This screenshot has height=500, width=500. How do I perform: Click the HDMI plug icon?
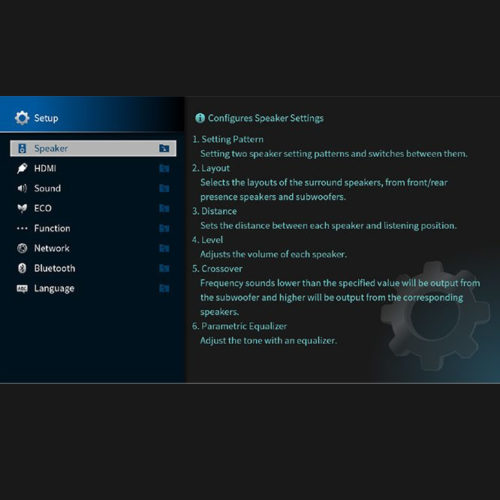pyautogui.click(x=22, y=168)
